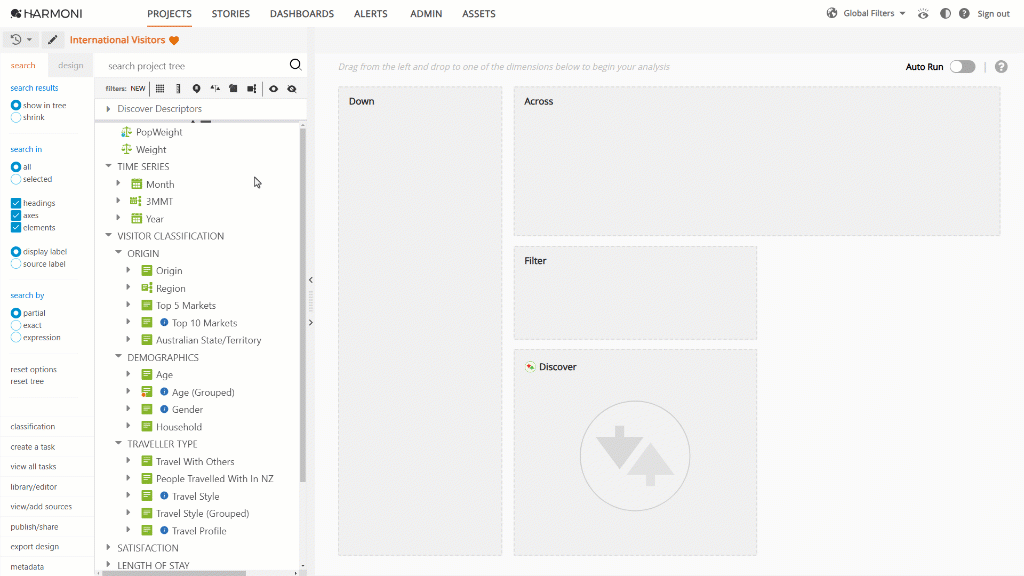
Task: Uncheck the axes checkbox
Action: coord(16,216)
